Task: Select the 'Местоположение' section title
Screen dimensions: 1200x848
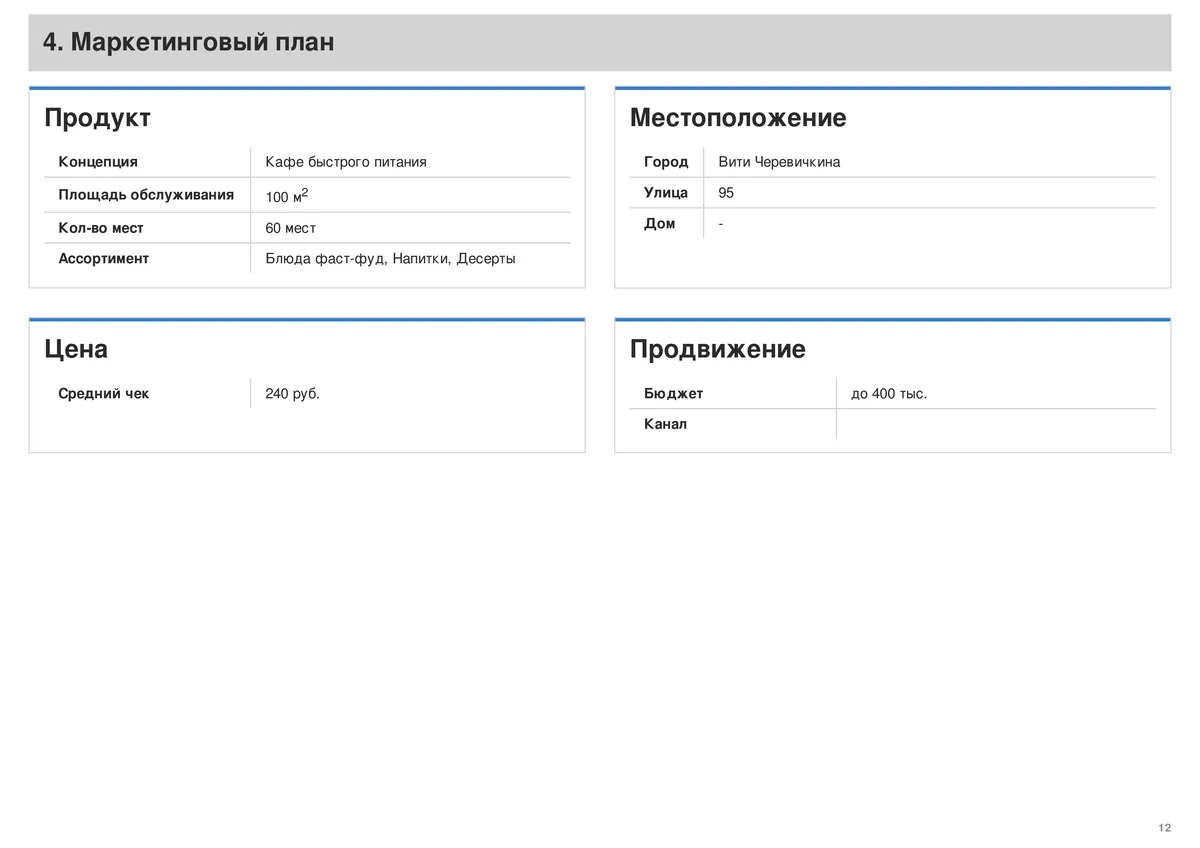Action: click(738, 118)
